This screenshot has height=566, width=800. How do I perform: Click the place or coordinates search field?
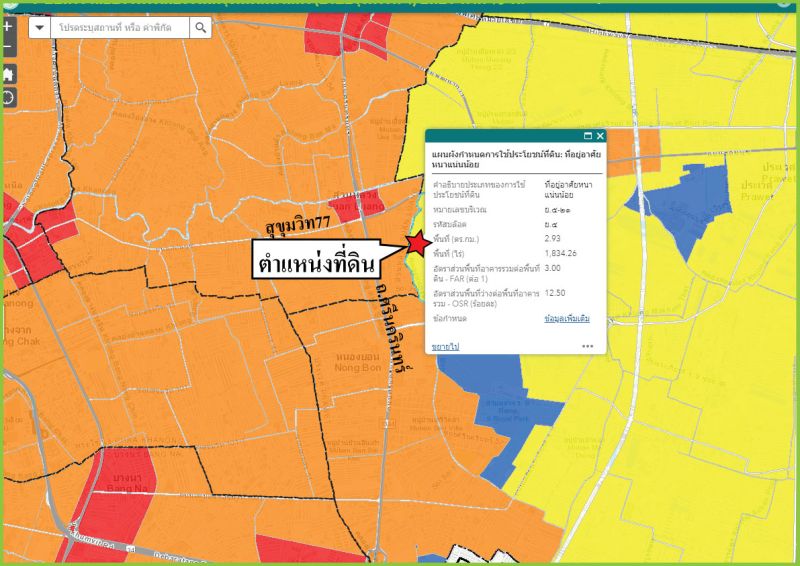point(122,28)
